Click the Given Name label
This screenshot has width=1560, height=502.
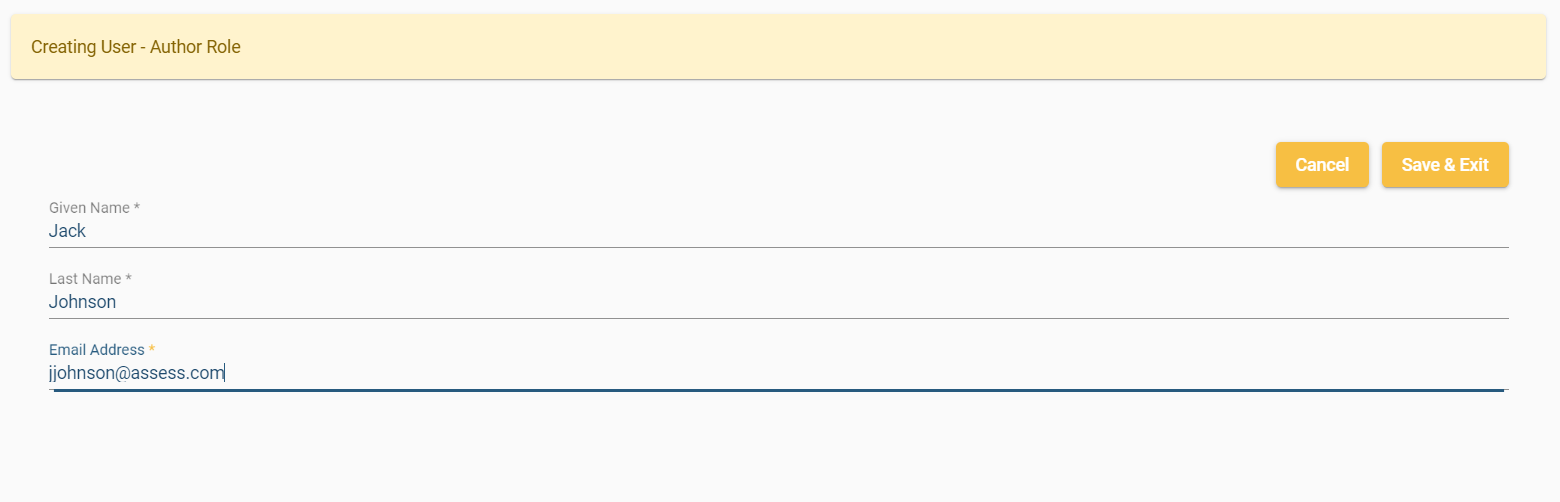(89, 208)
